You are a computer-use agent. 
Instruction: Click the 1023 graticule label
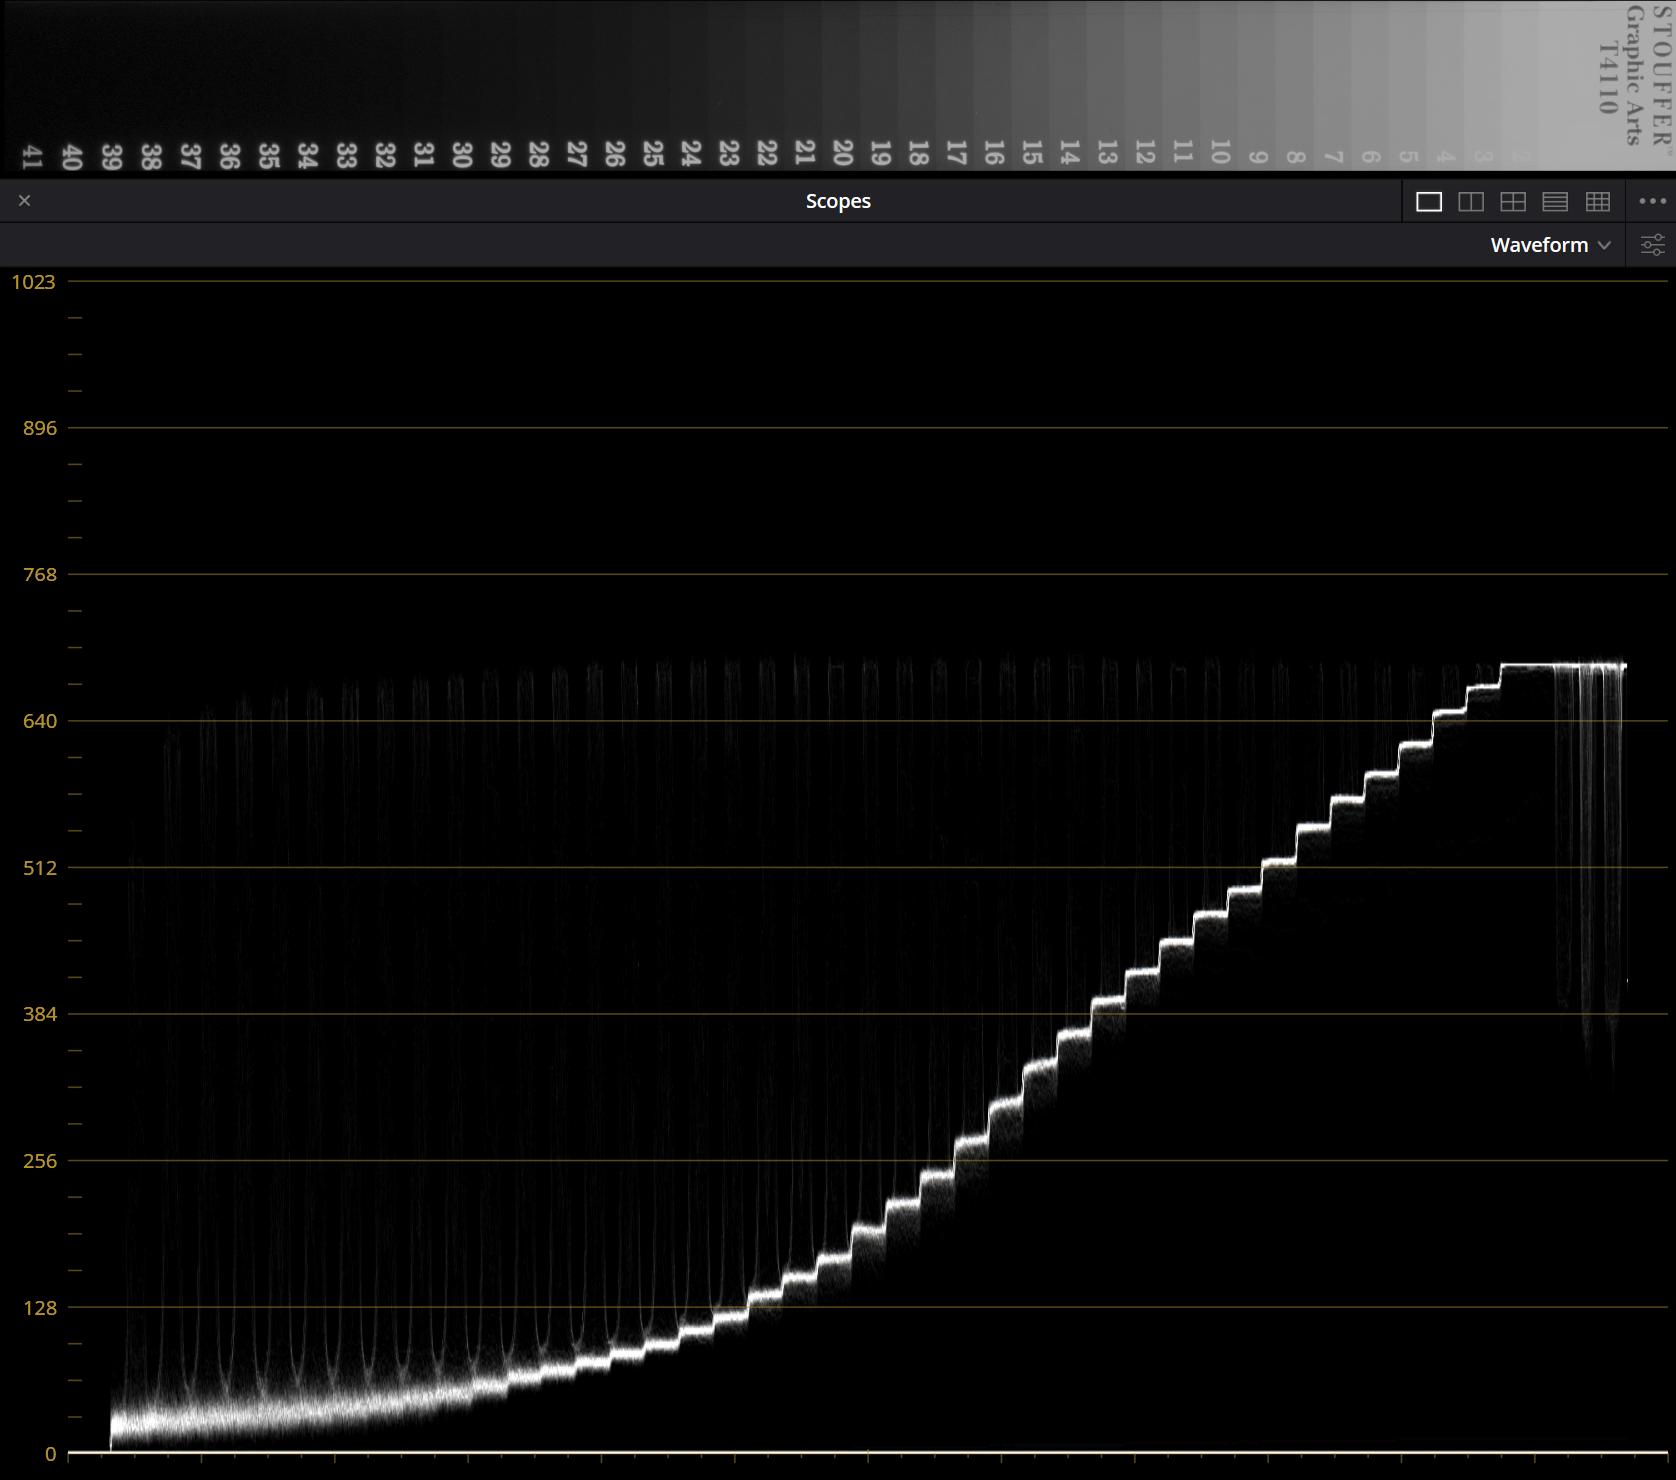(x=33, y=282)
